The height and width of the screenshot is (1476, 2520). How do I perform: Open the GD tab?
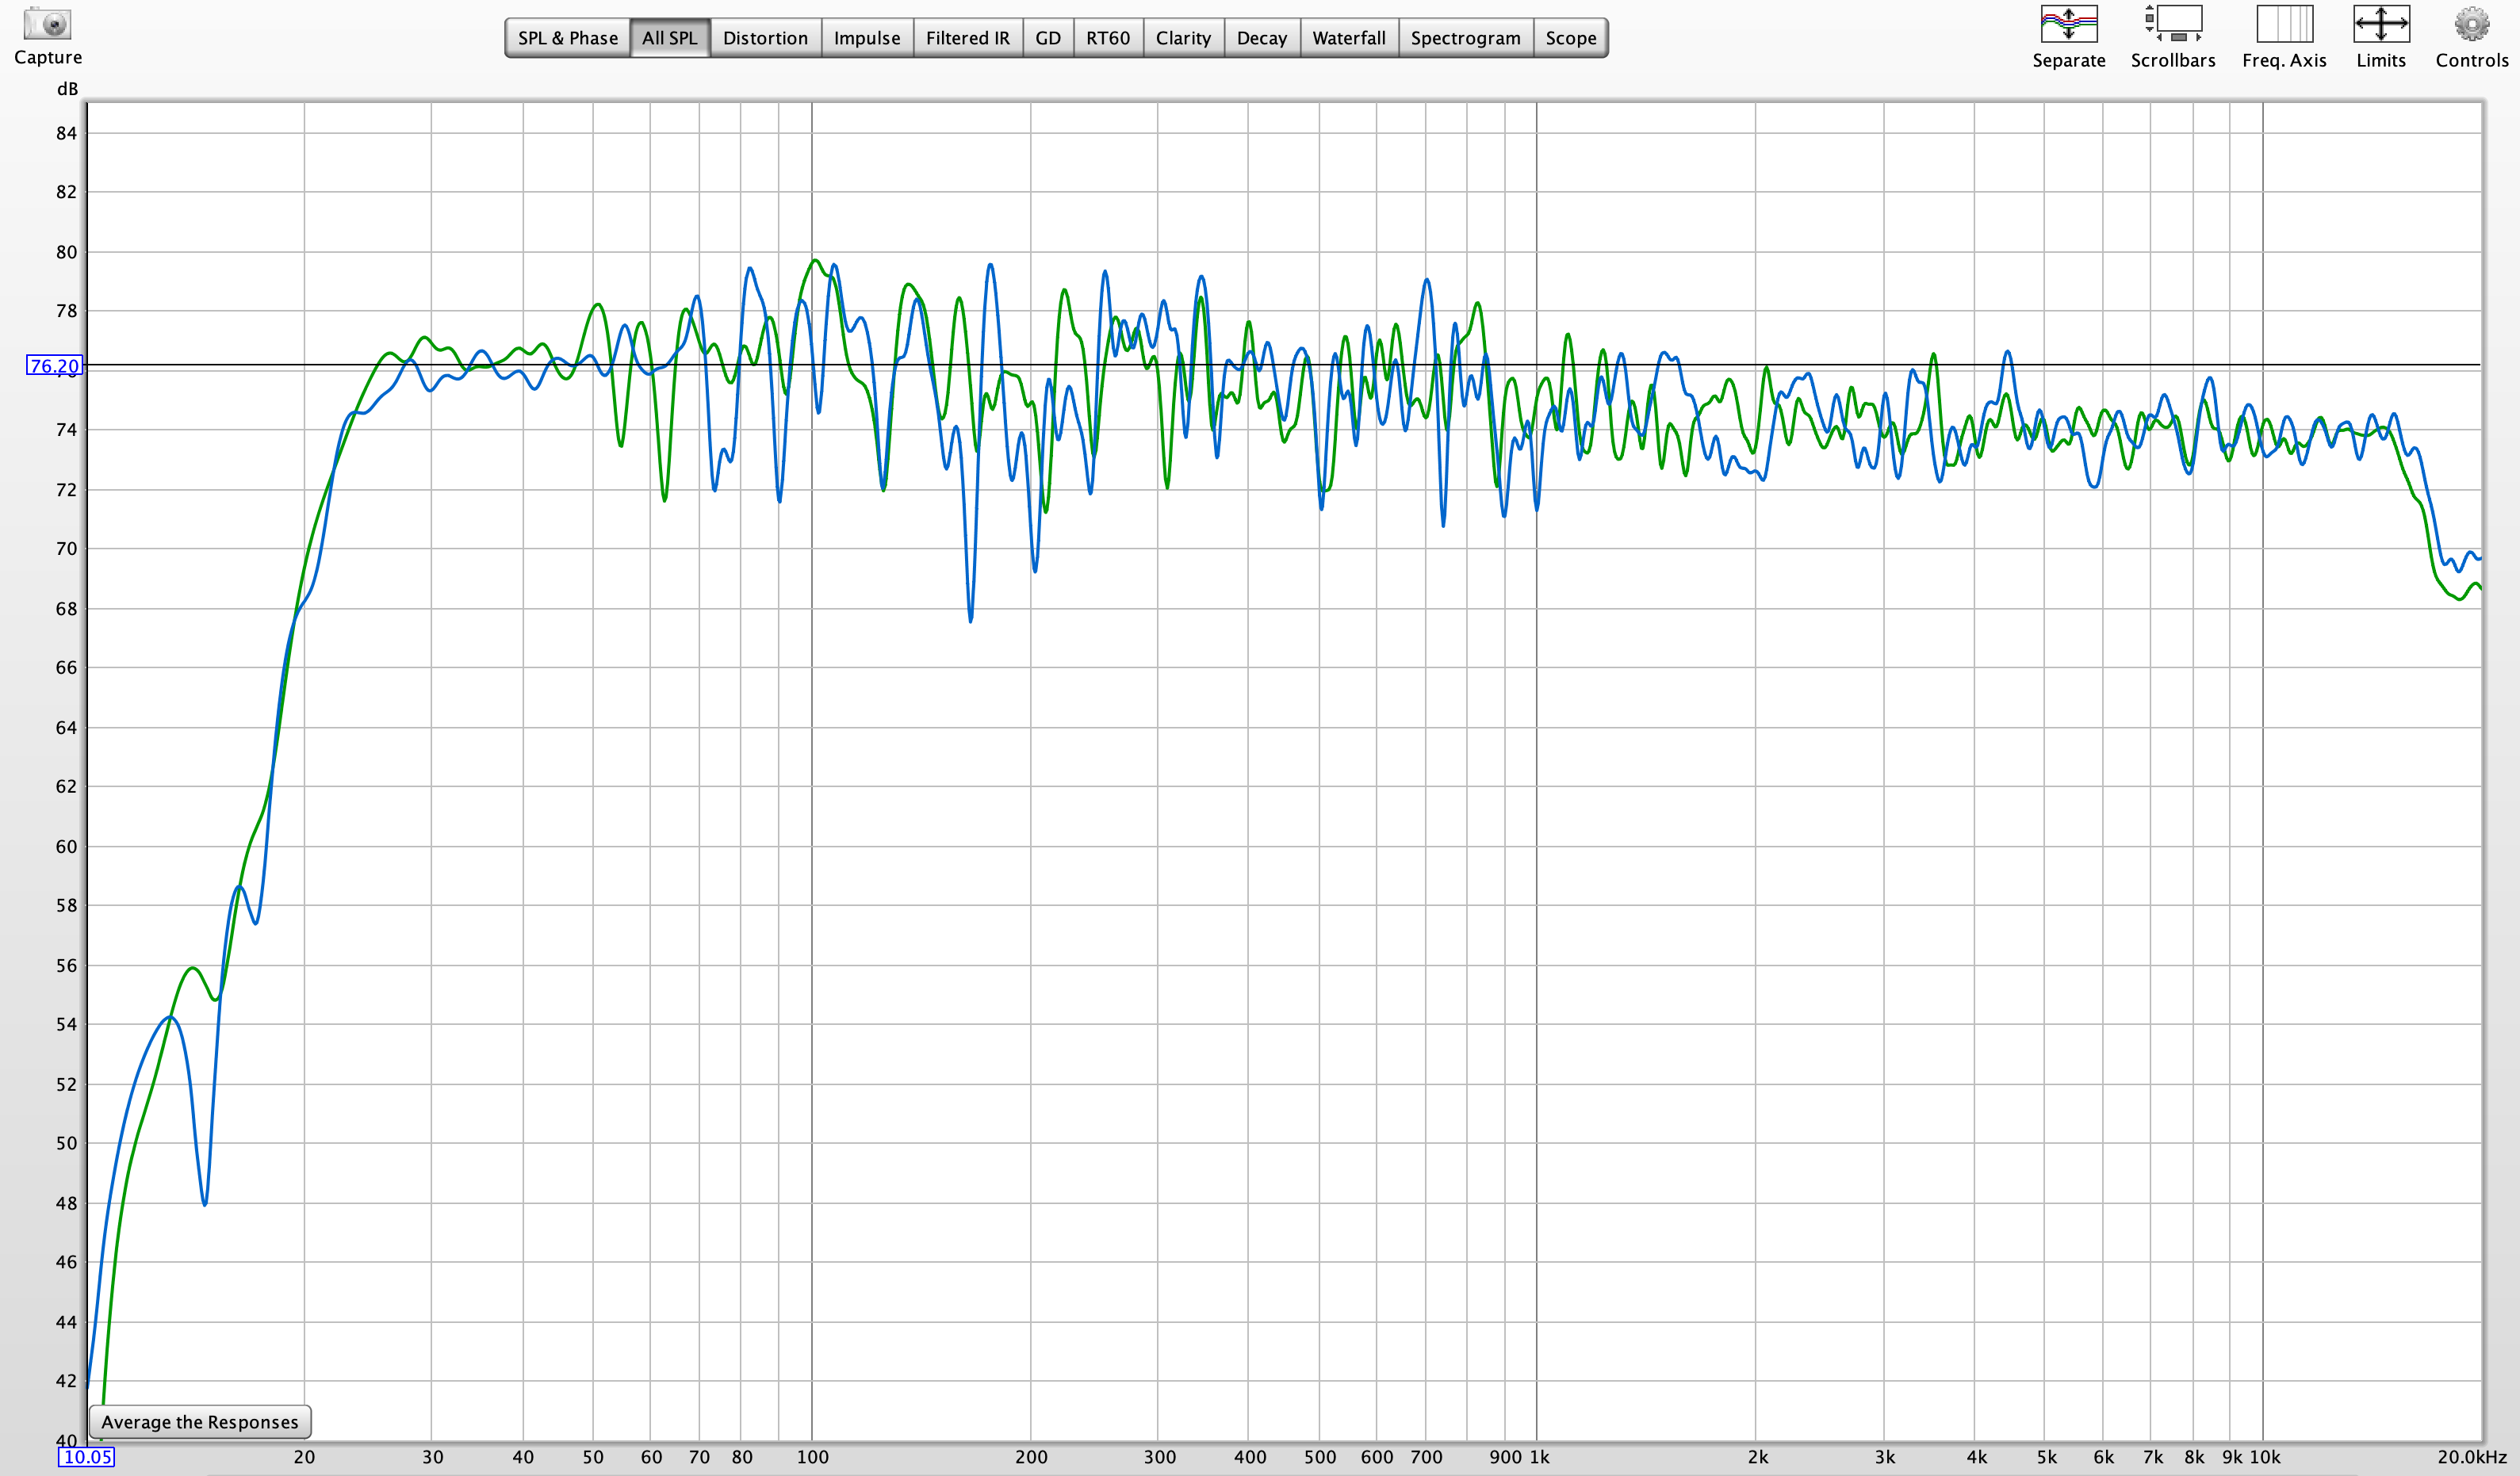click(x=1048, y=38)
